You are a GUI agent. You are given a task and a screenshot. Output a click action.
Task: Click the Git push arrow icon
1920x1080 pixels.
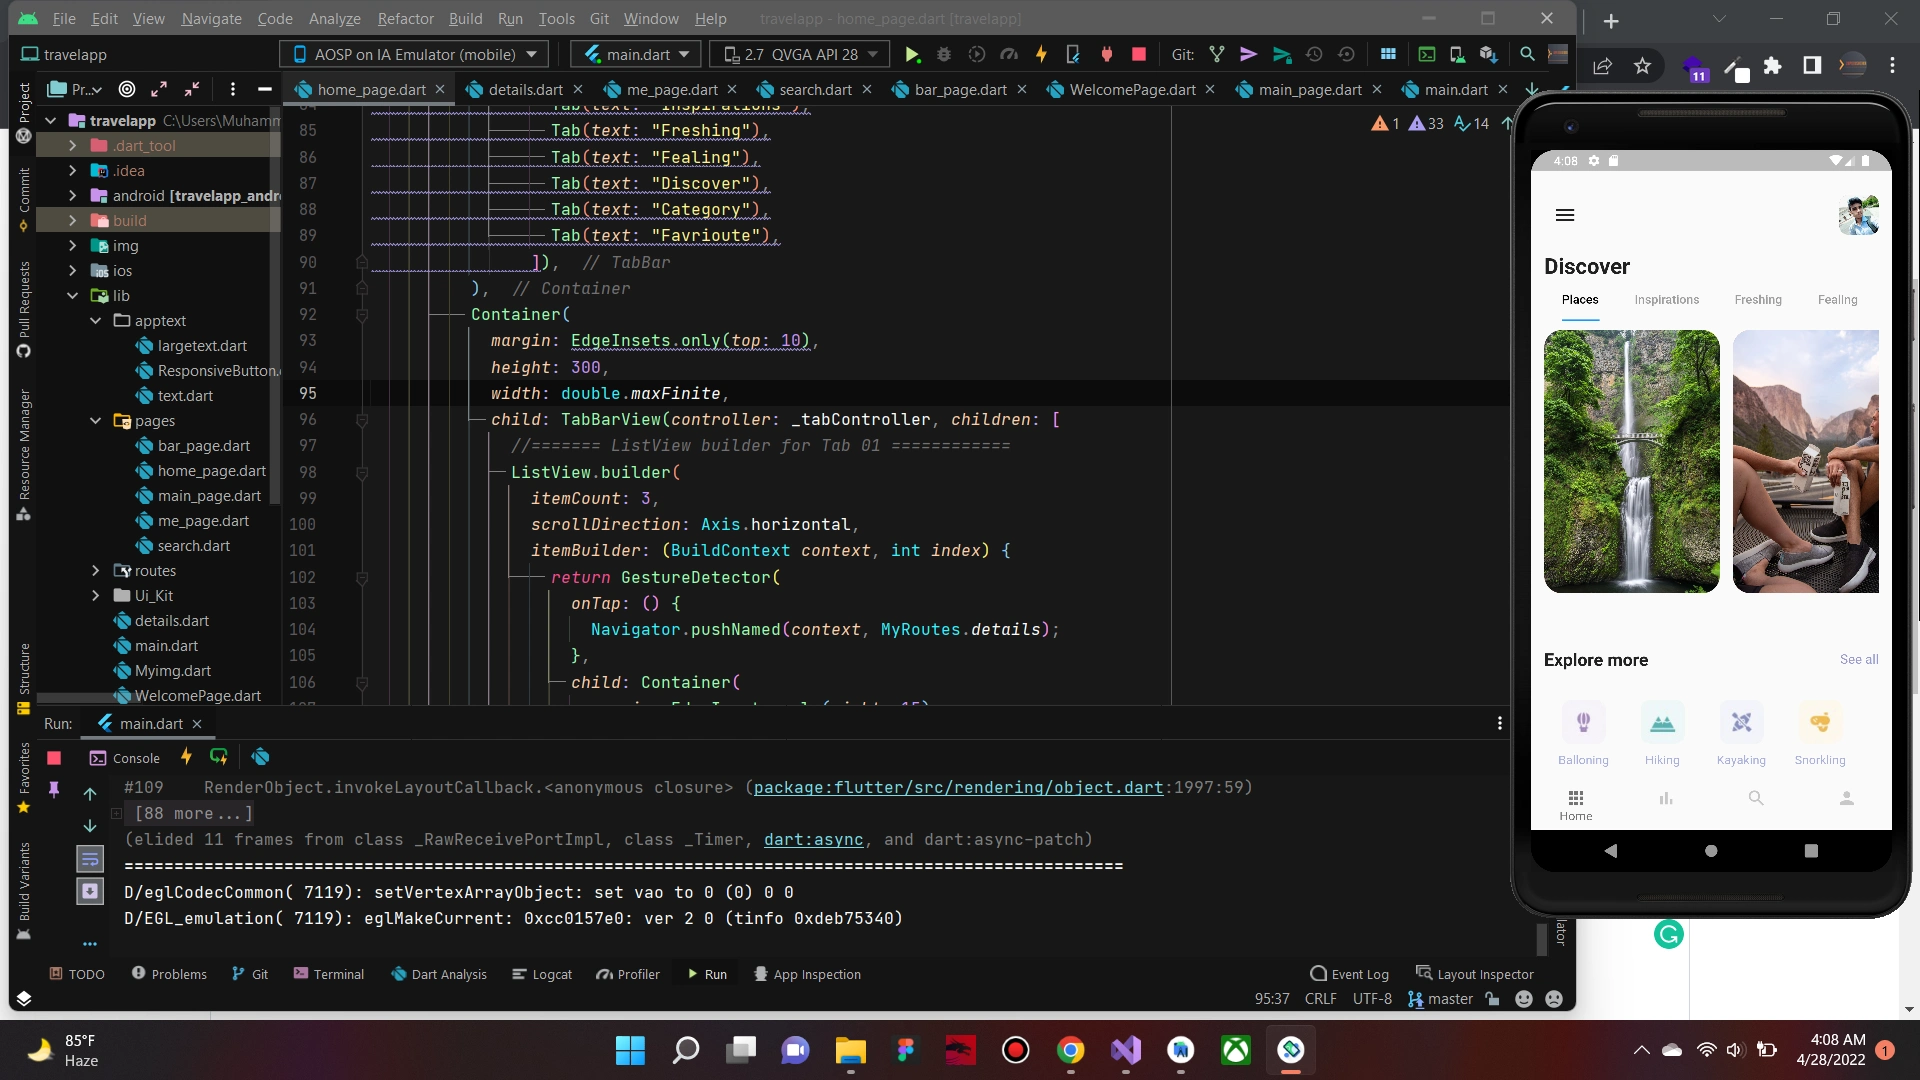pos(1281,55)
